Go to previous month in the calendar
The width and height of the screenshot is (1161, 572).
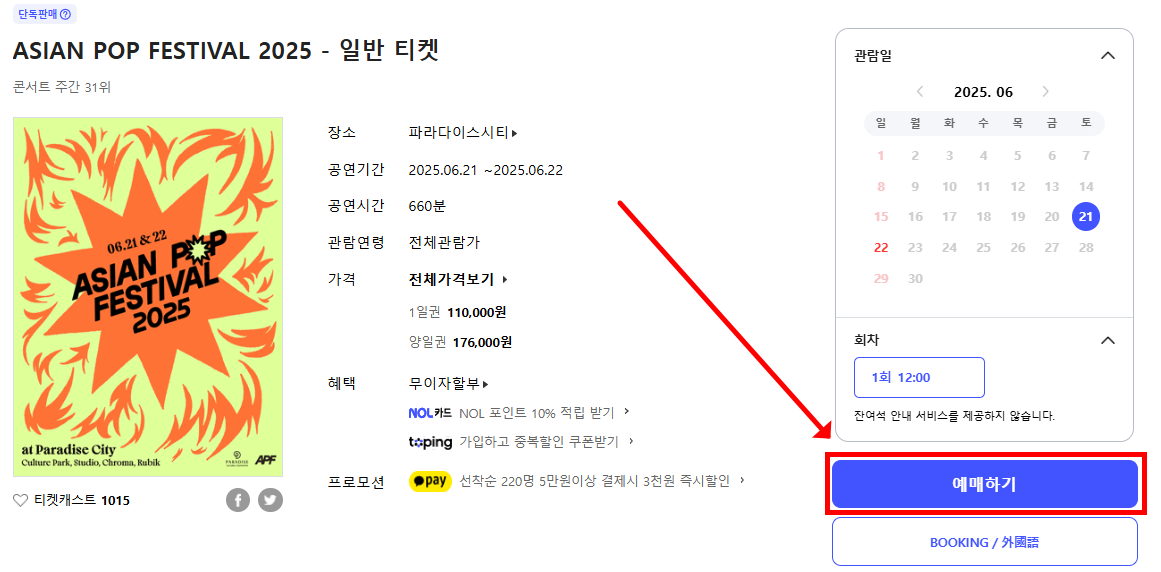[x=920, y=92]
